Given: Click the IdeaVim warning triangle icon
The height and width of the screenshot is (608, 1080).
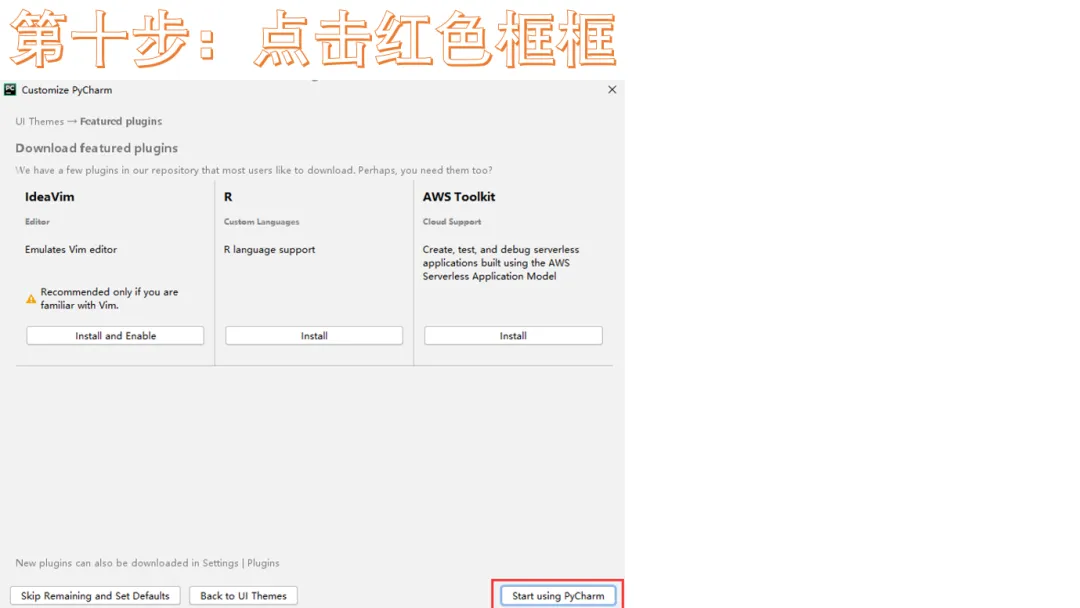Looking at the screenshot, I should pos(31,299).
